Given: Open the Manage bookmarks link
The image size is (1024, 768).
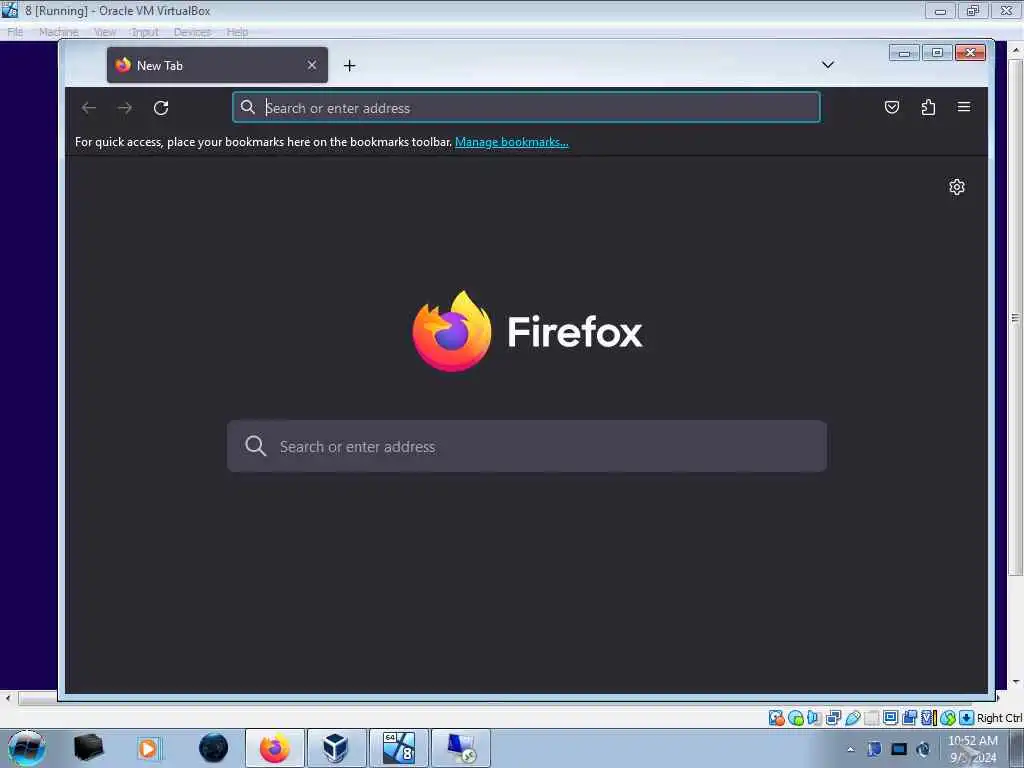Looking at the screenshot, I should coord(511,142).
